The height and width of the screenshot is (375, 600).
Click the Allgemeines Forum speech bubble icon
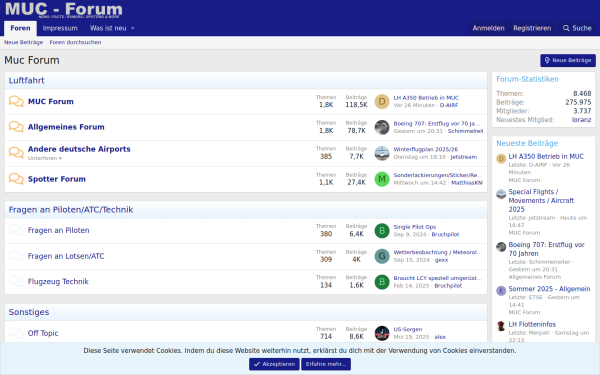click(x=16, y=127)
